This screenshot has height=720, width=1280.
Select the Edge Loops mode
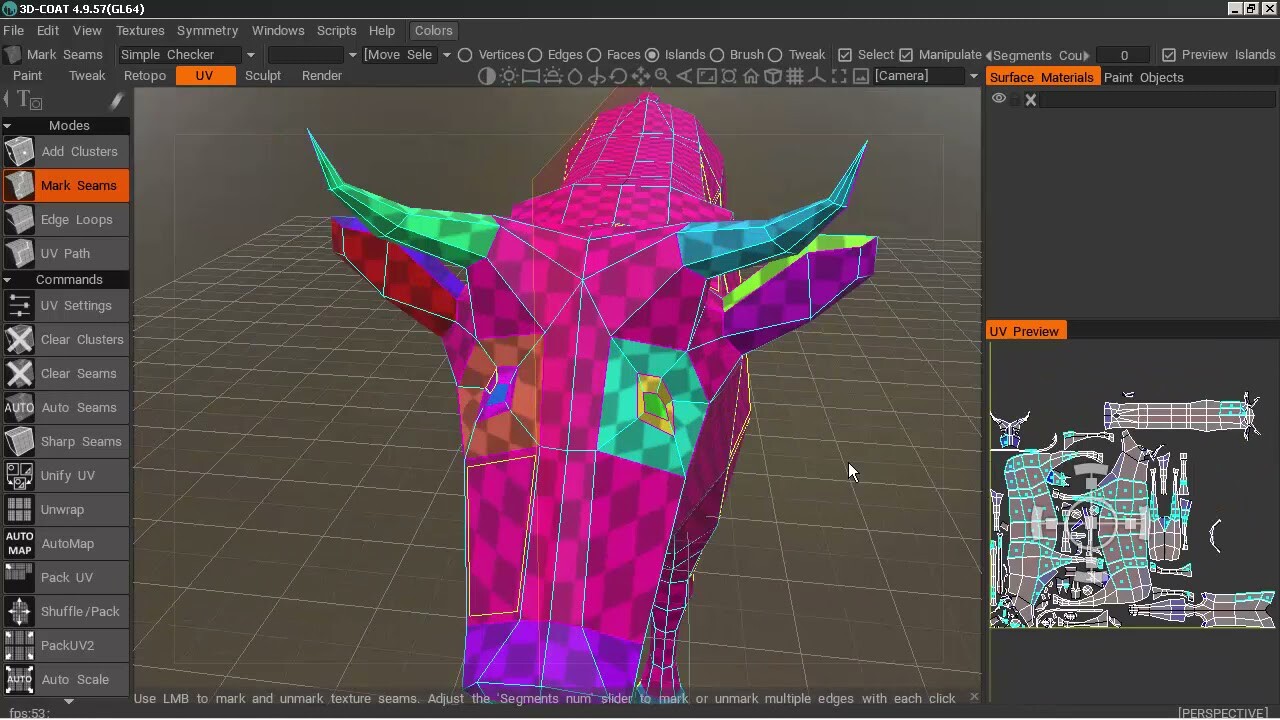(75, 219)
